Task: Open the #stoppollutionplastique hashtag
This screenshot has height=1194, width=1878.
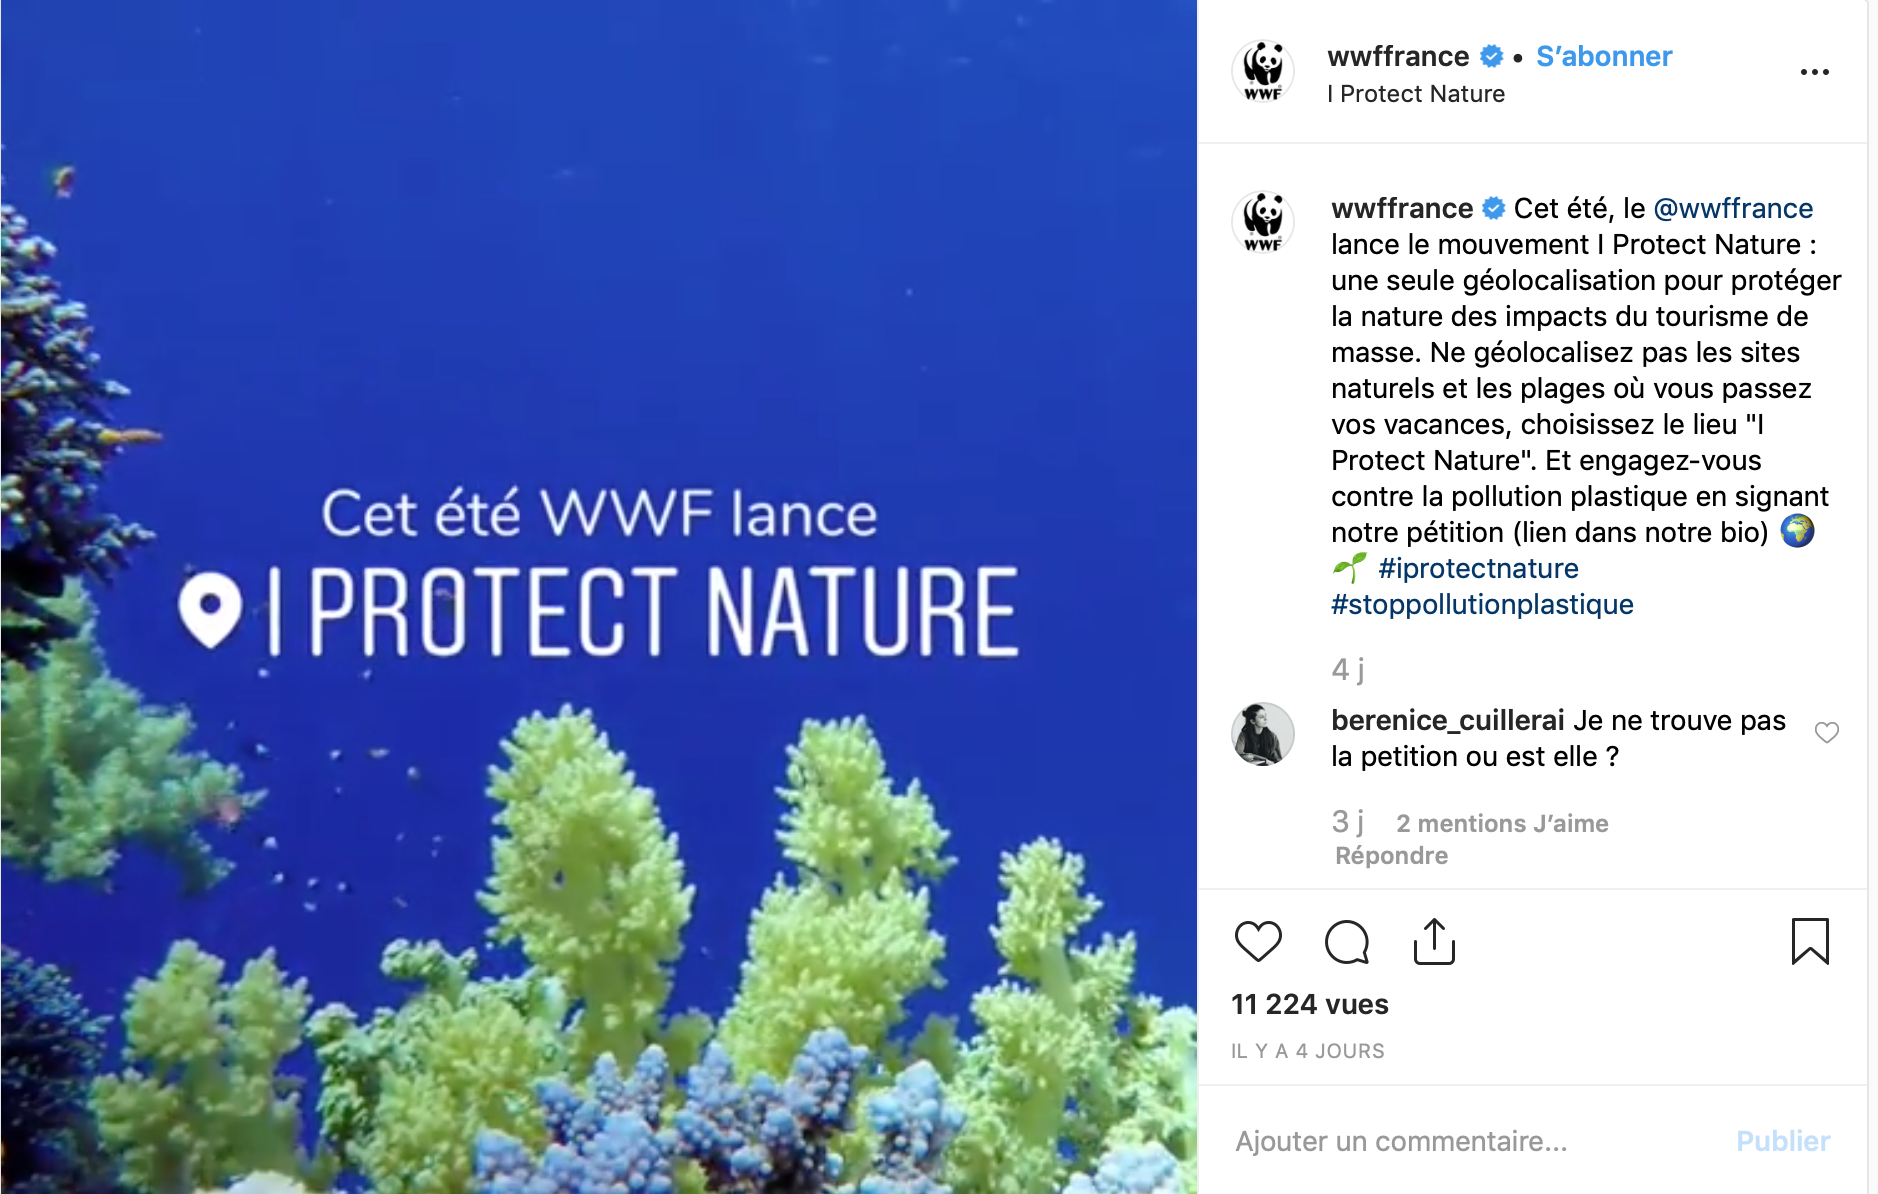Action: (1482, 604)
